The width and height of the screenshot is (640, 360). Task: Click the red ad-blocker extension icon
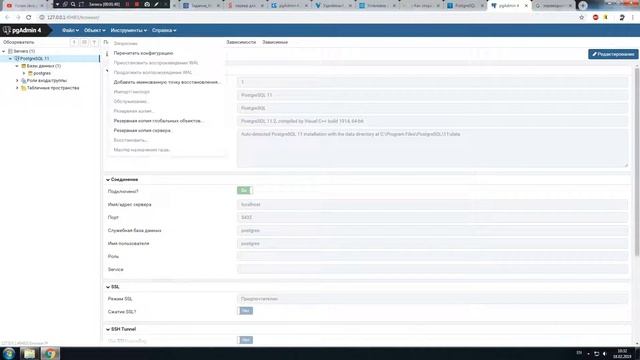click(x=596, y=18)
